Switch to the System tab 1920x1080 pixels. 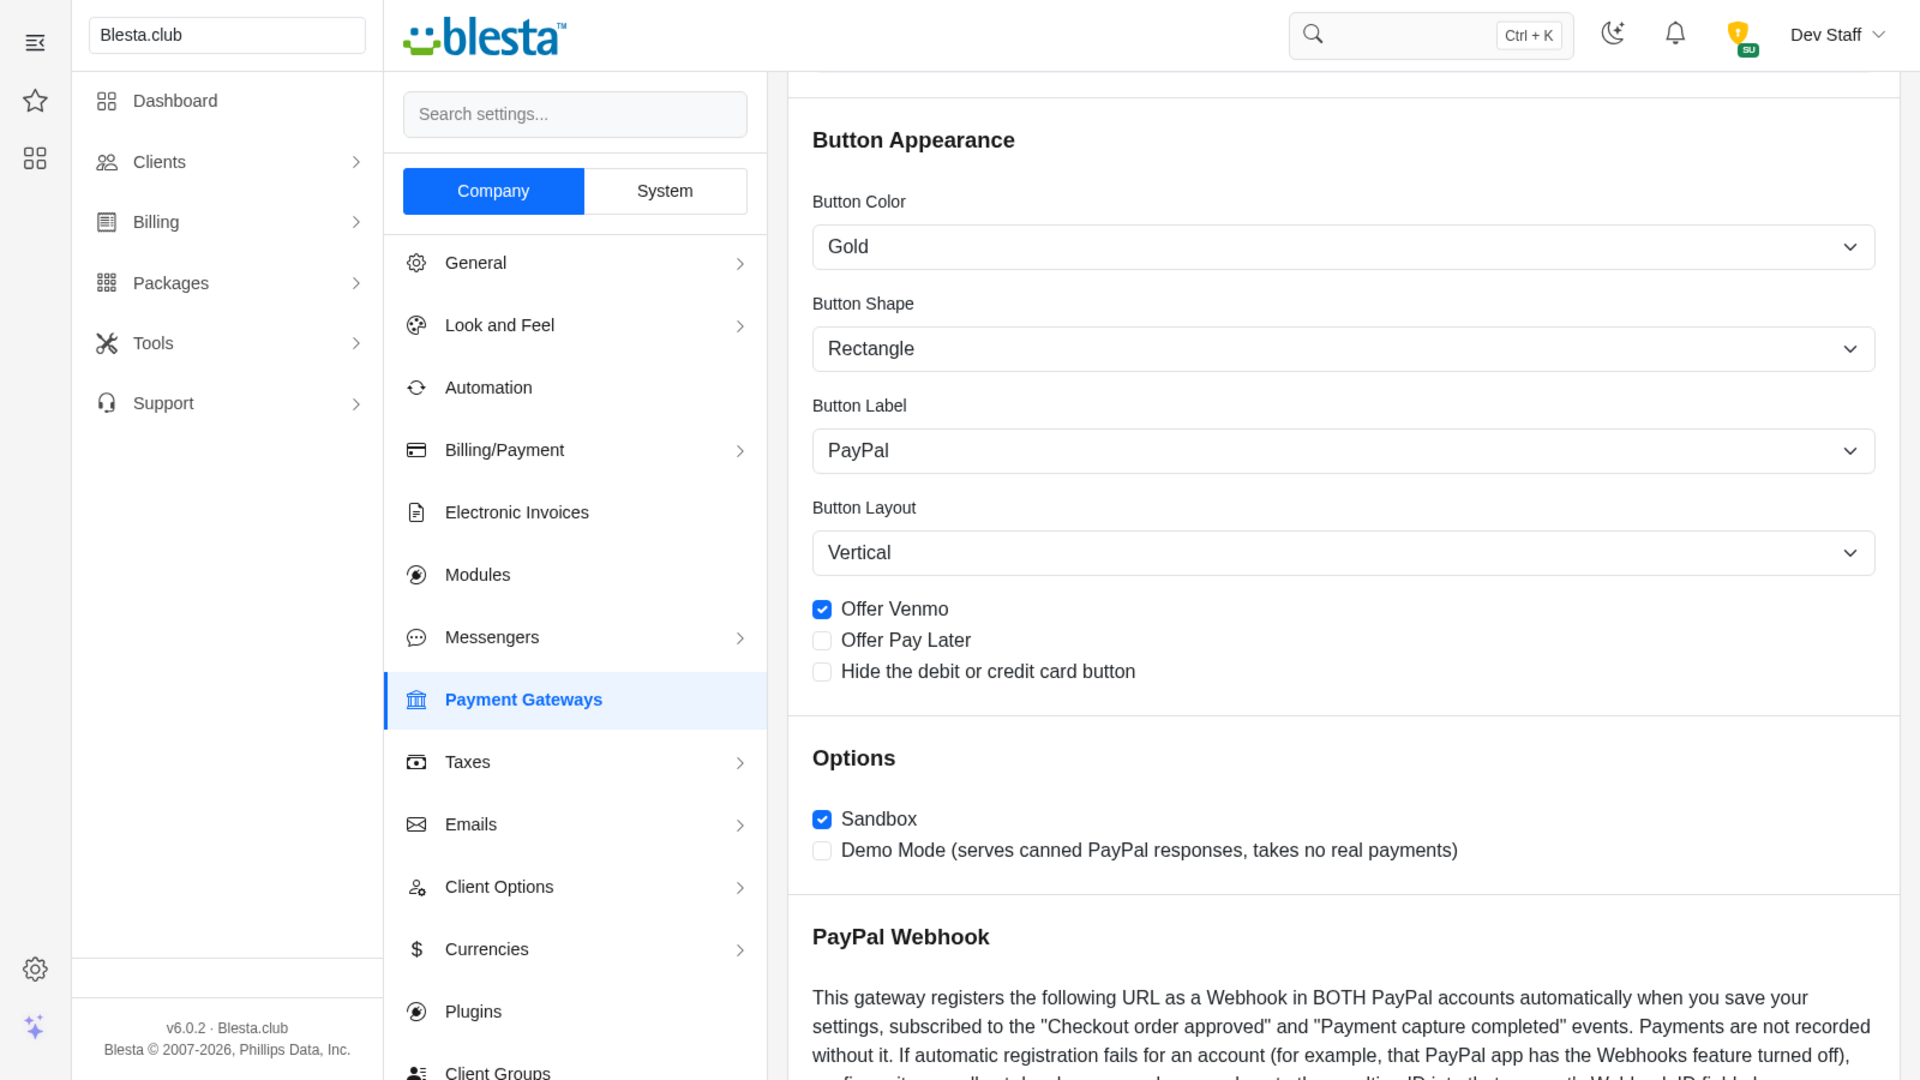click(x=665, y=191)
